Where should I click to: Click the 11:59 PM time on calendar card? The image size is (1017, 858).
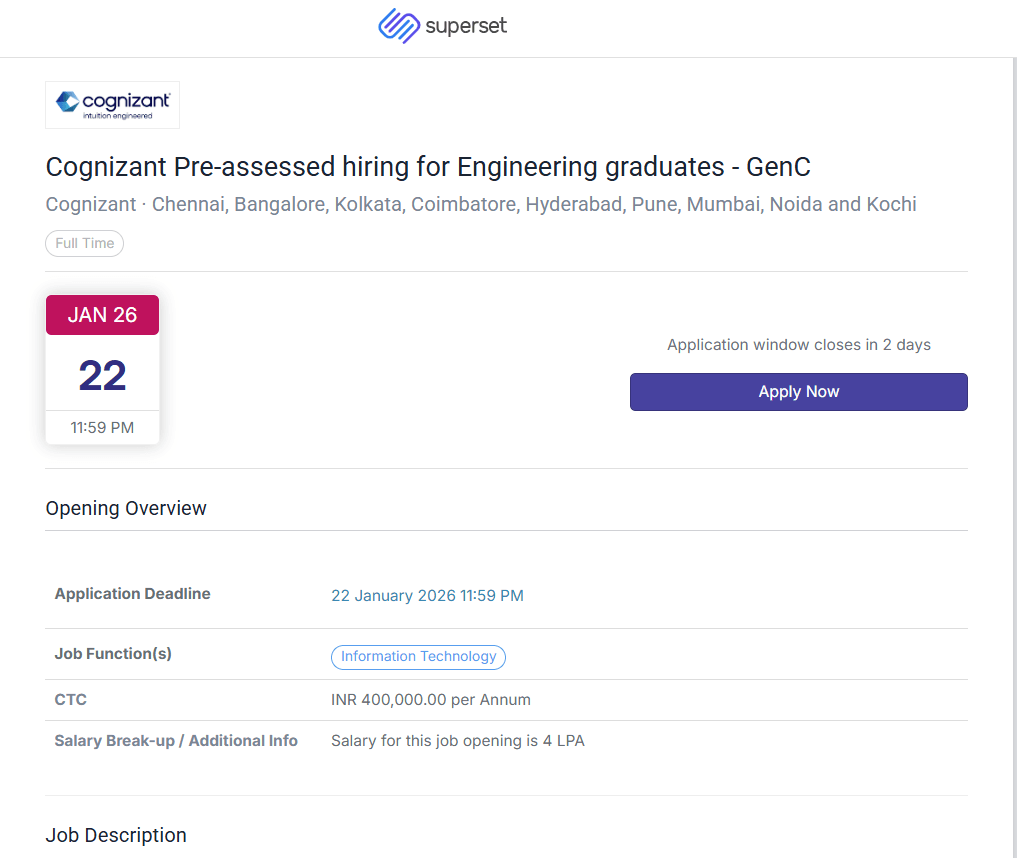coord(102,428)
